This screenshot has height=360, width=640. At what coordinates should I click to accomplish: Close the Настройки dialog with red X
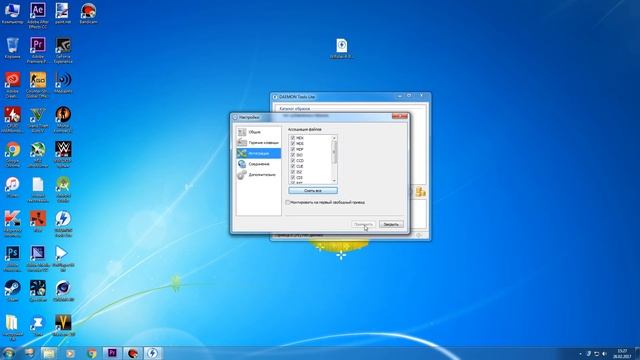point(400,117)
